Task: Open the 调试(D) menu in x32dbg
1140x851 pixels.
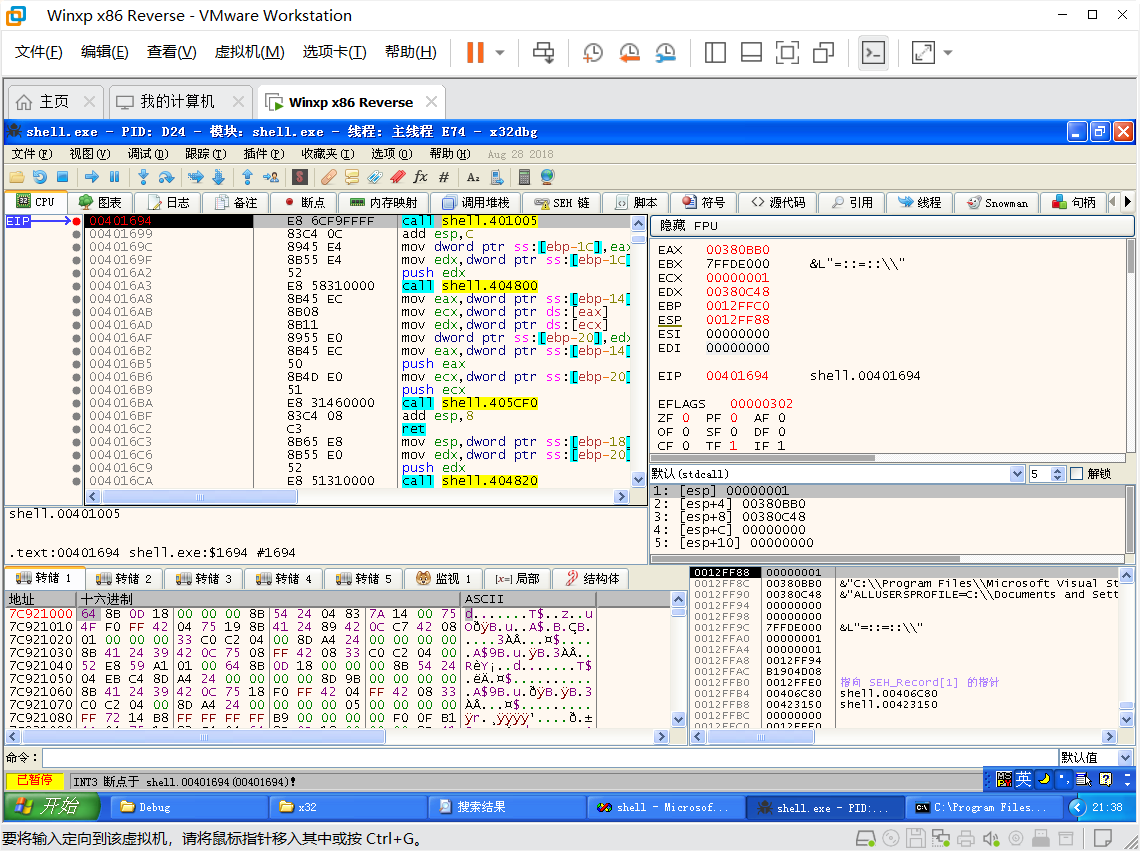Action: pos(148,154)
